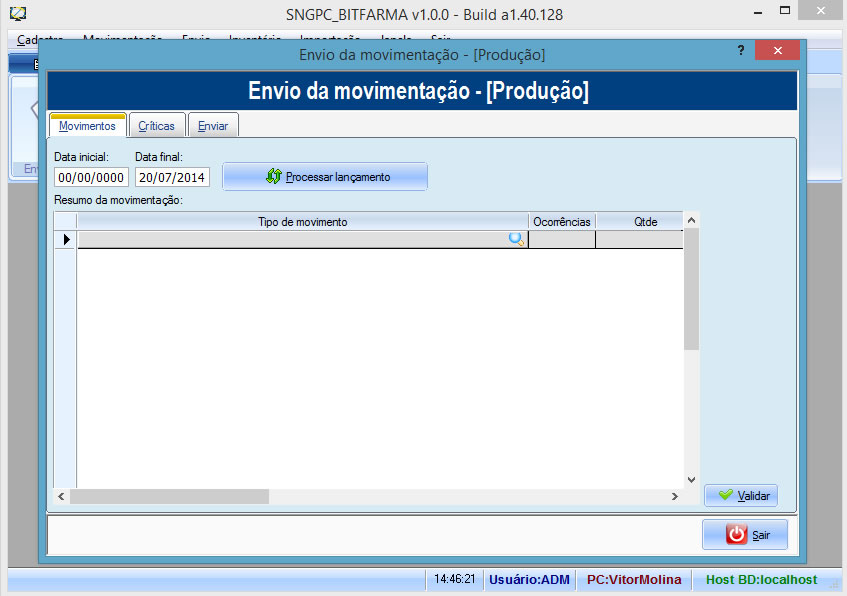Click the Tipo de movimento cell in first row

click(302, 239)
